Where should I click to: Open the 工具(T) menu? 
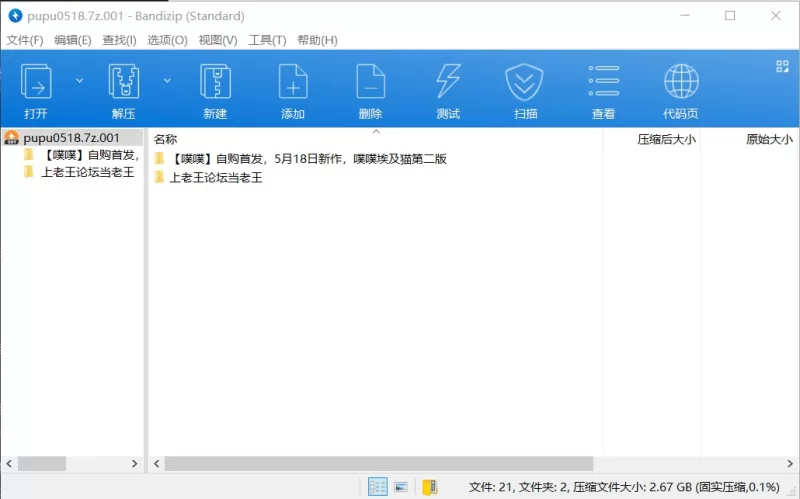pyautogui.click(x=267, y=40)
